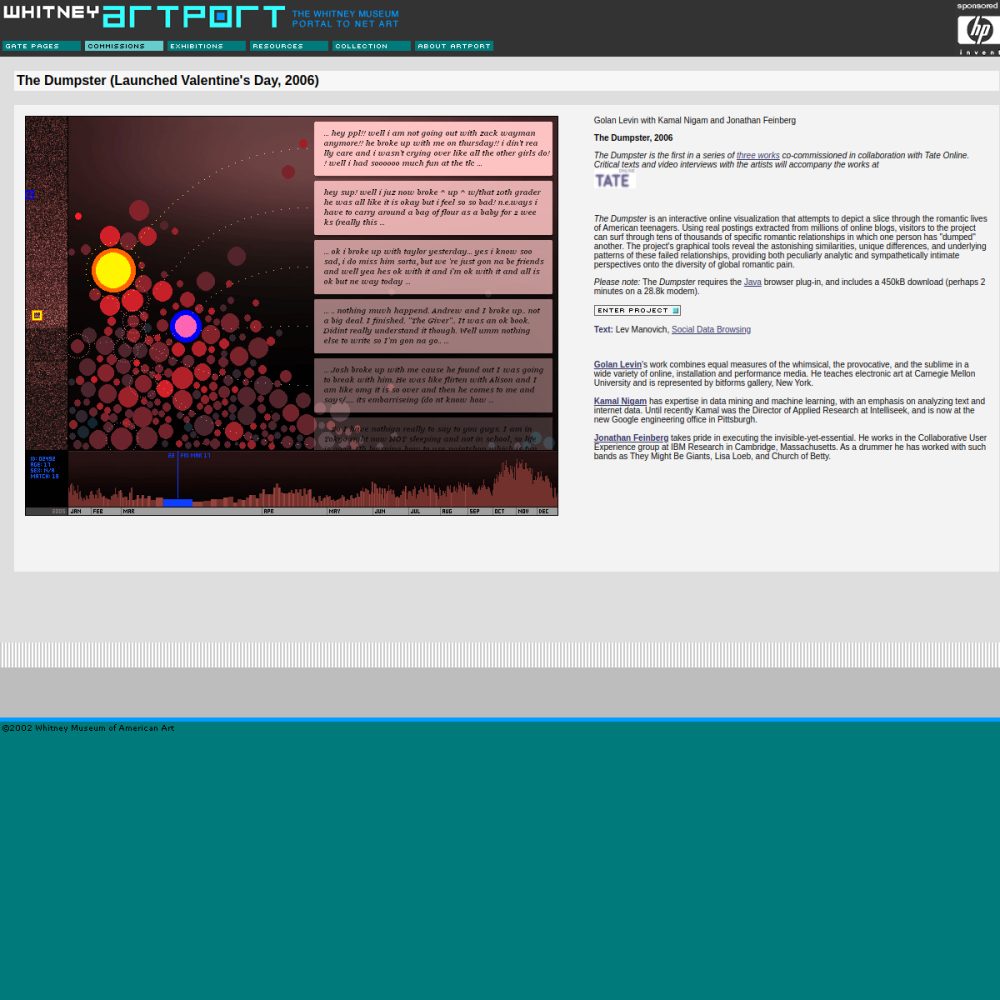This screenshot has height=1000, width=1000.
Task: Follow the 'three works' link
Action: pyautogui.click(x=758, y=156)
